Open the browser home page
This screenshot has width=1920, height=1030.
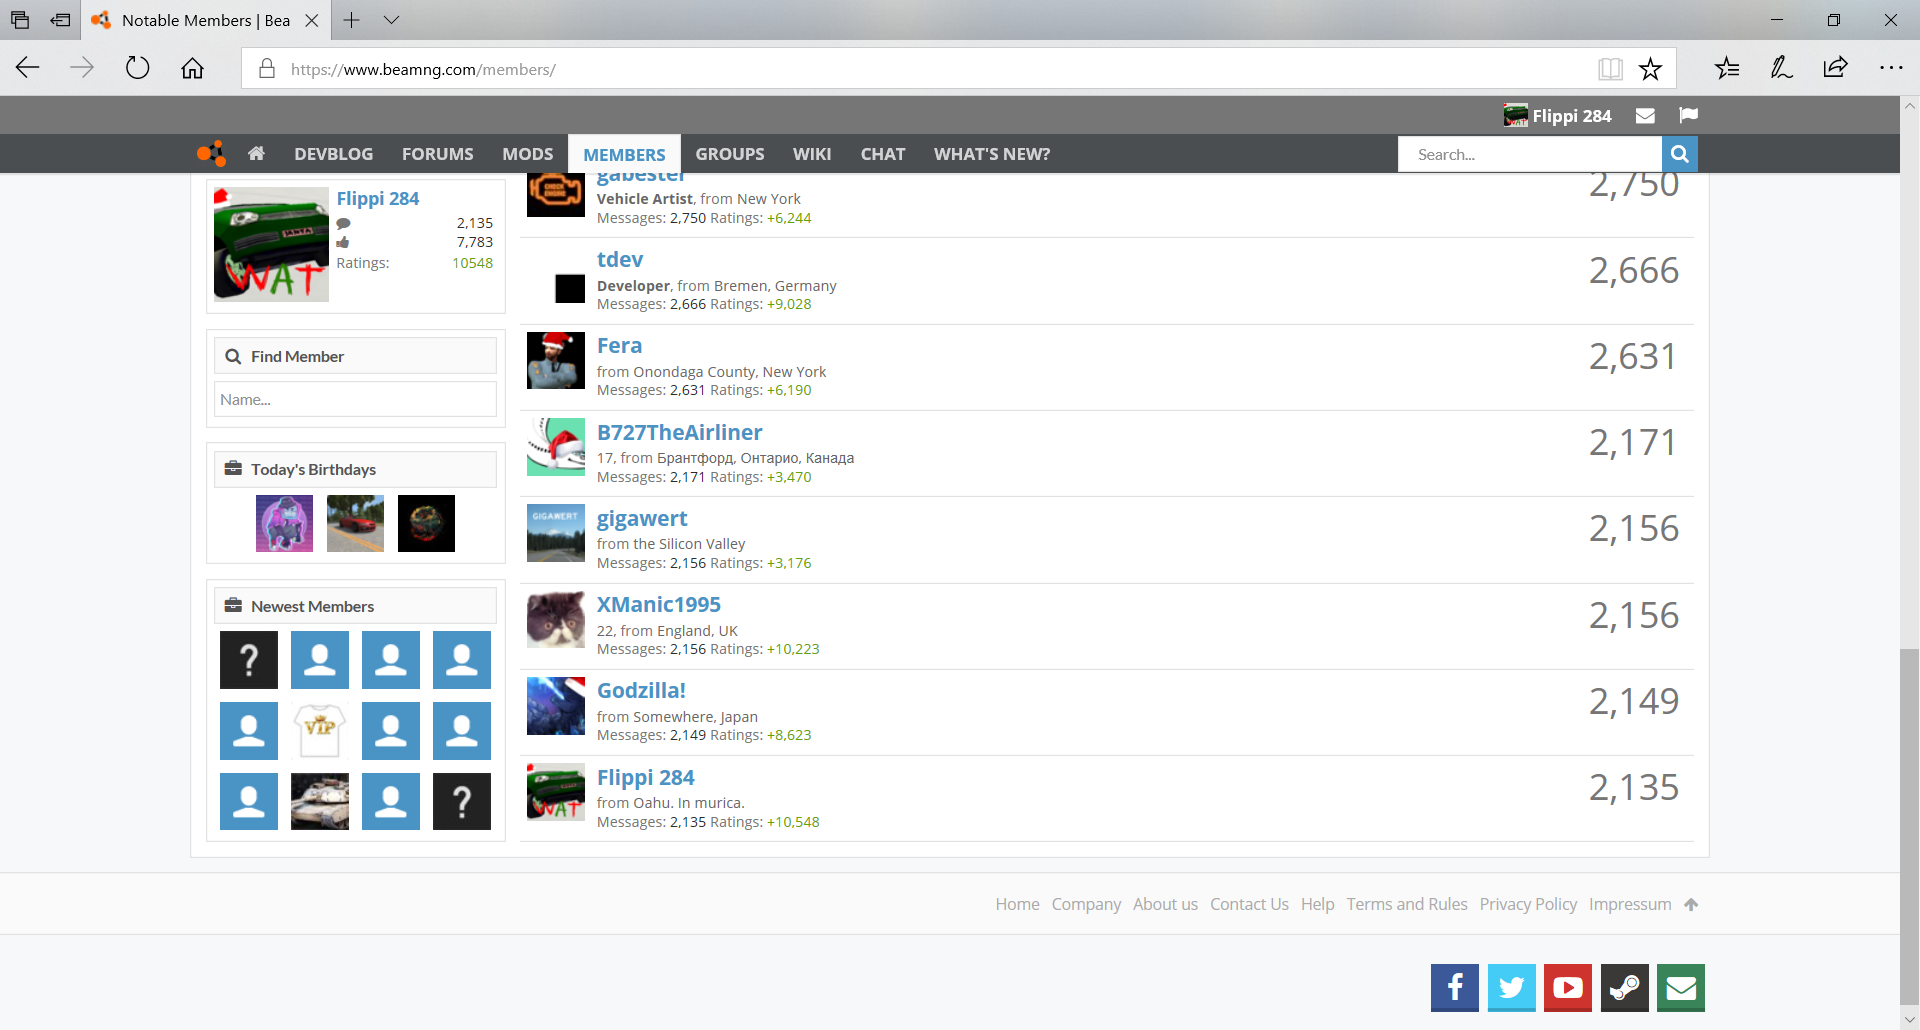coord(192,68)
